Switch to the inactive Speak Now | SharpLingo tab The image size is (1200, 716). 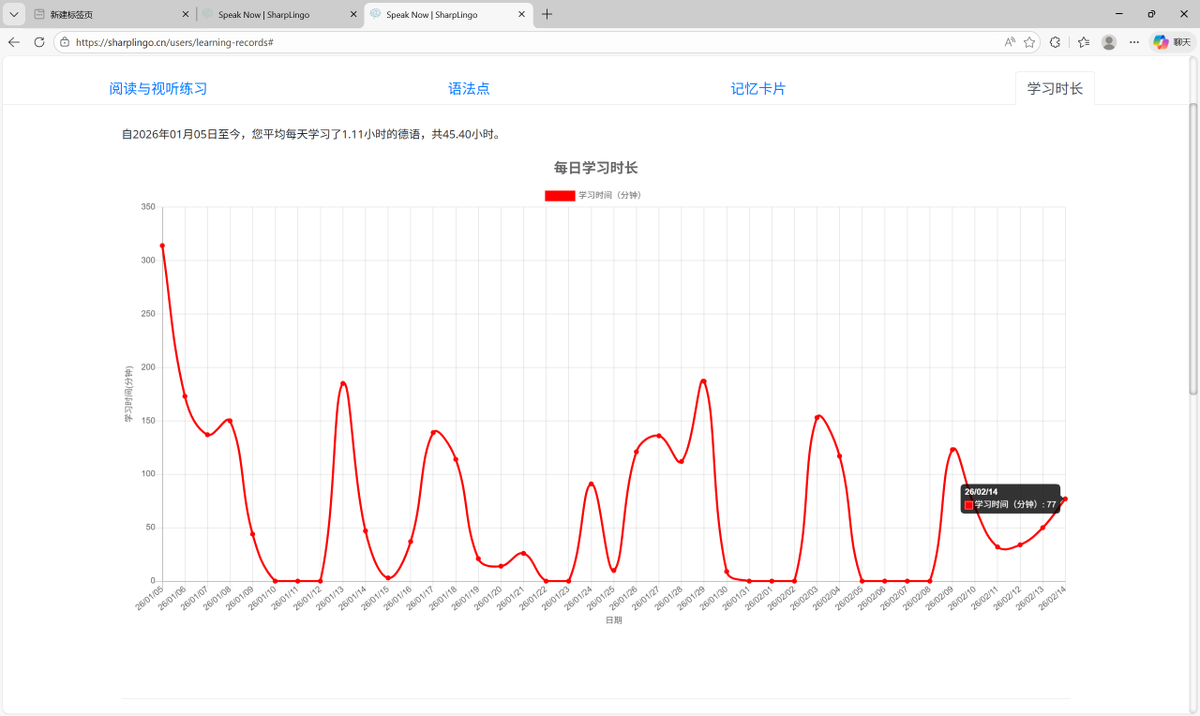coord(280,14)
